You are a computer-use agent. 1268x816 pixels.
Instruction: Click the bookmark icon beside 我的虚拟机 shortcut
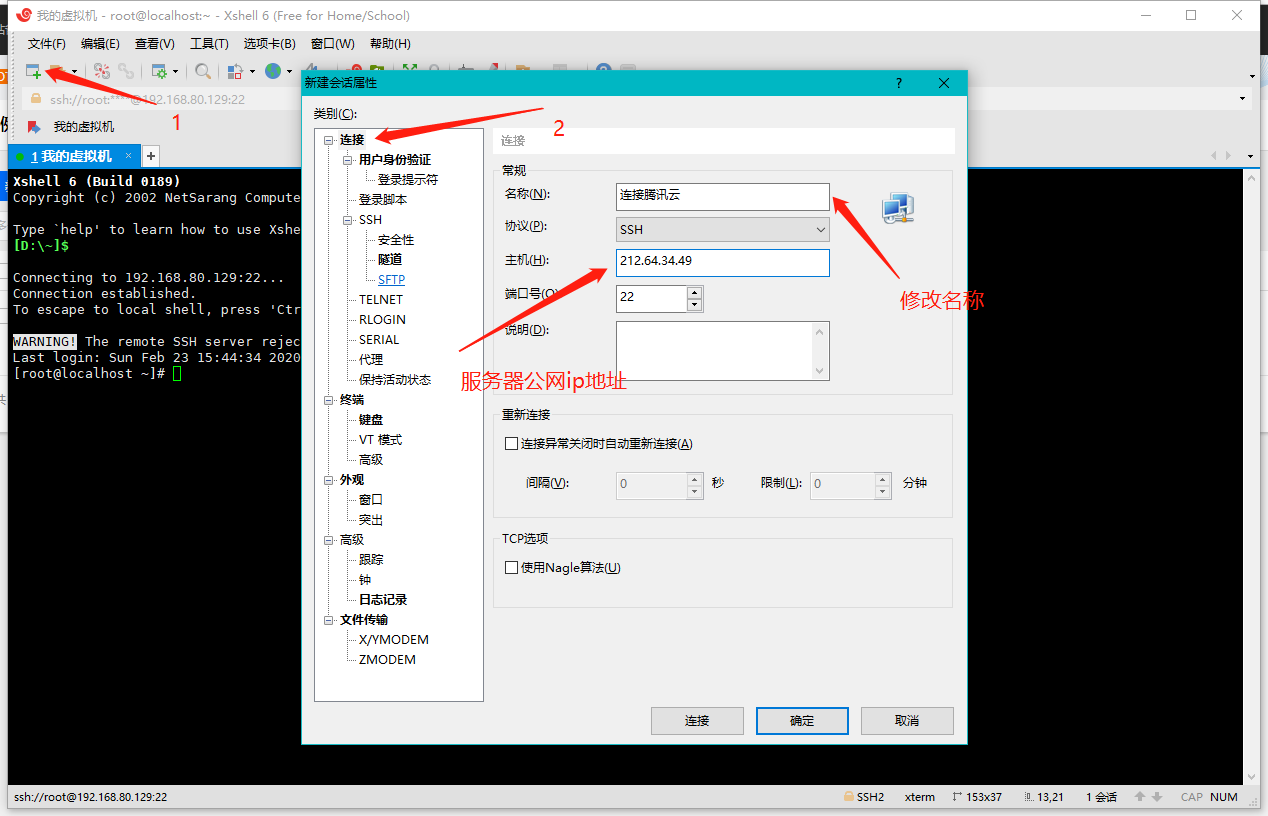34,127
